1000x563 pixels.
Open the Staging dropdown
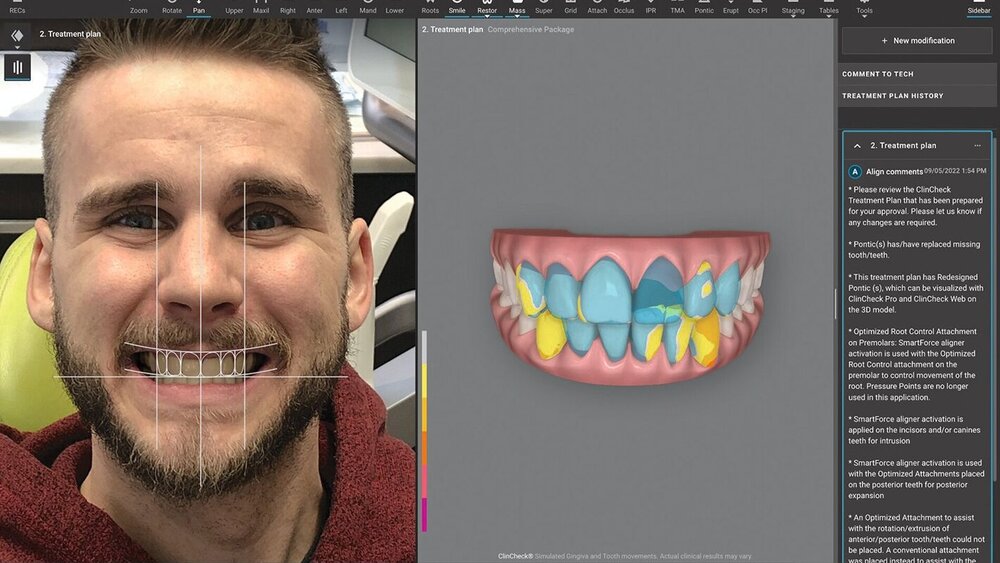792,9
